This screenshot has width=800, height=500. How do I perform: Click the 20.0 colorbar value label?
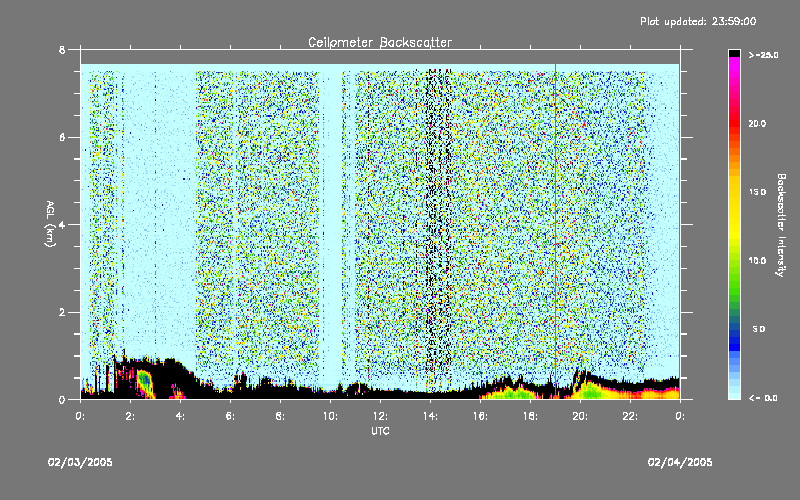[x=757, y=123]
